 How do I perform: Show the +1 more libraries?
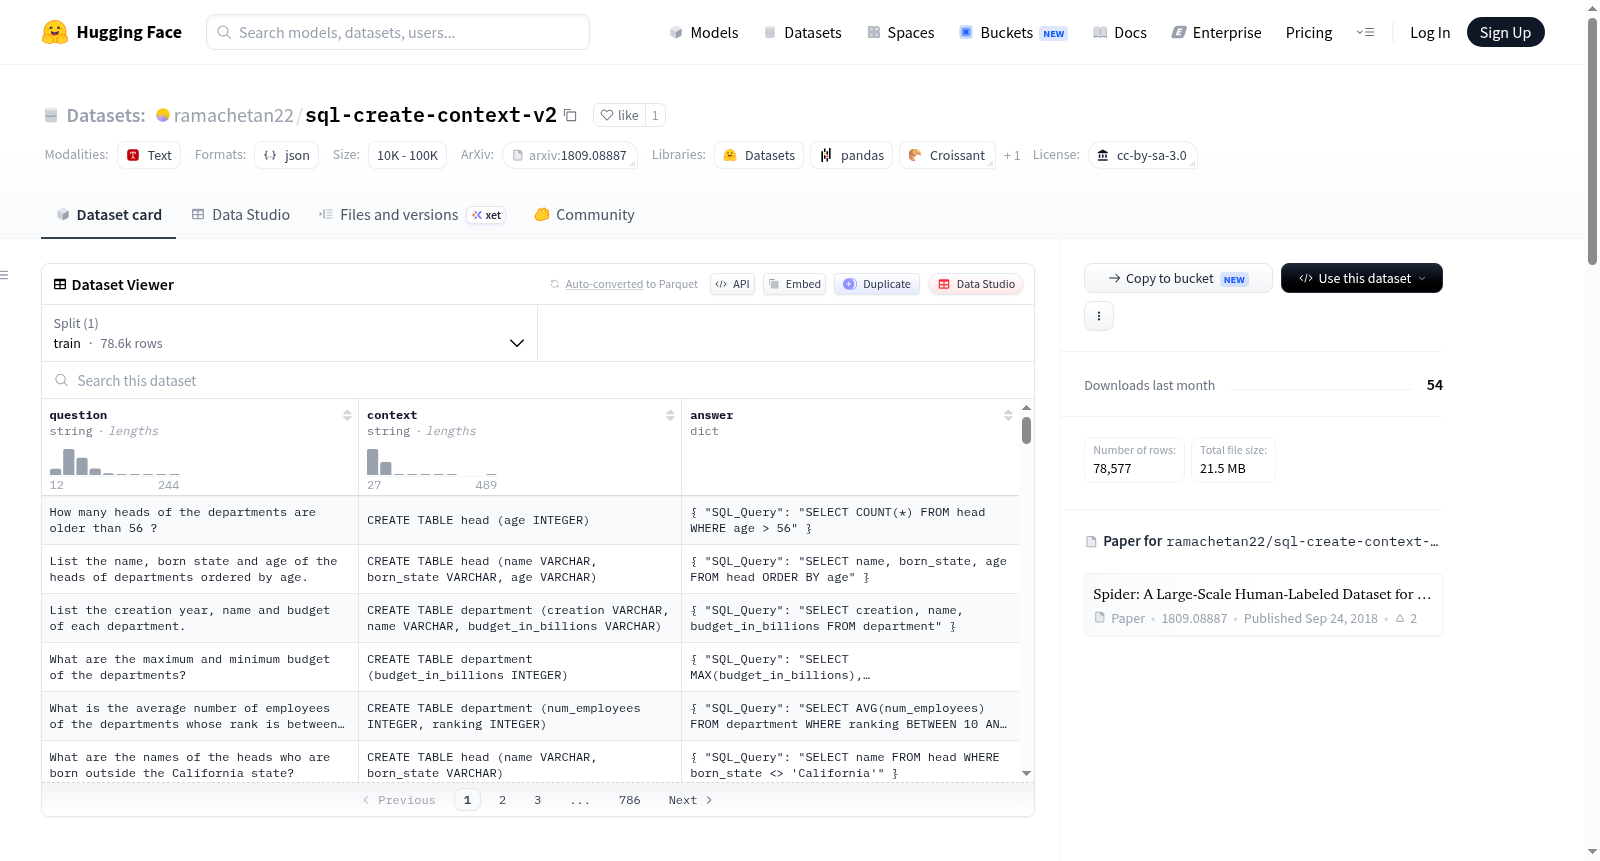pyautogui.click(x=1012, y=155)
